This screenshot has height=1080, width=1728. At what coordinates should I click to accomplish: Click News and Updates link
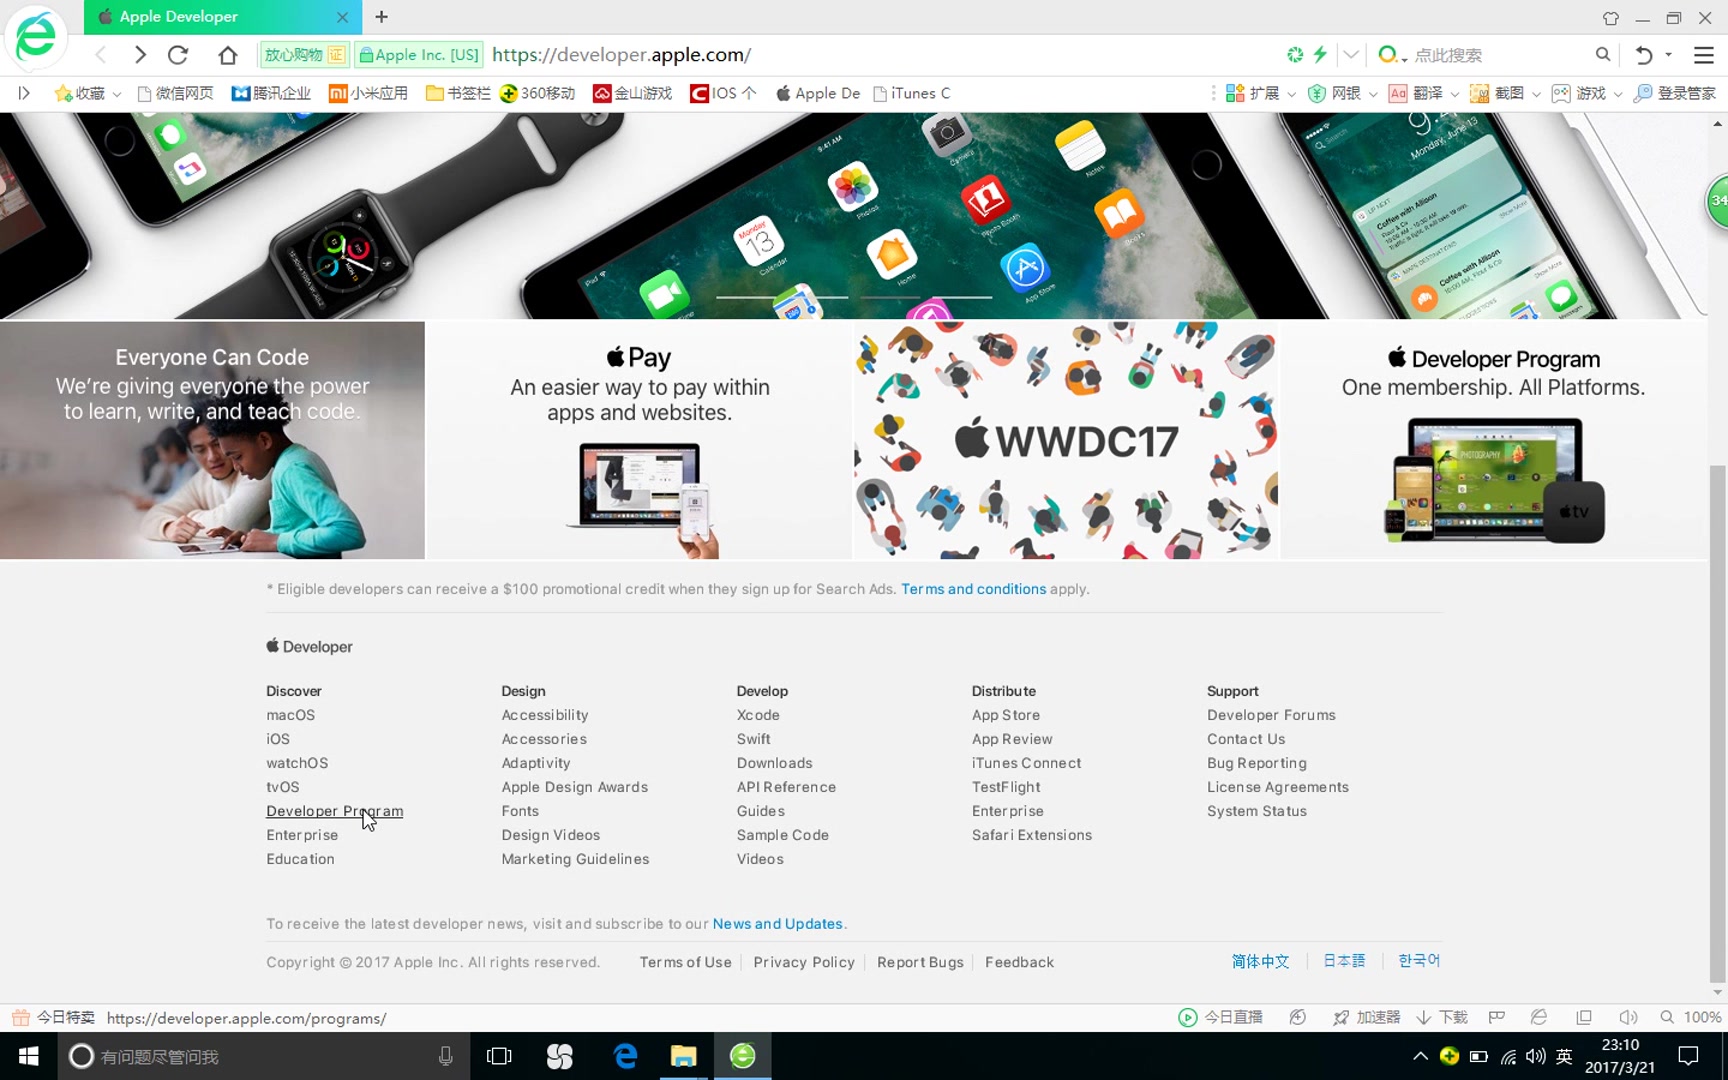pos(777,924)
